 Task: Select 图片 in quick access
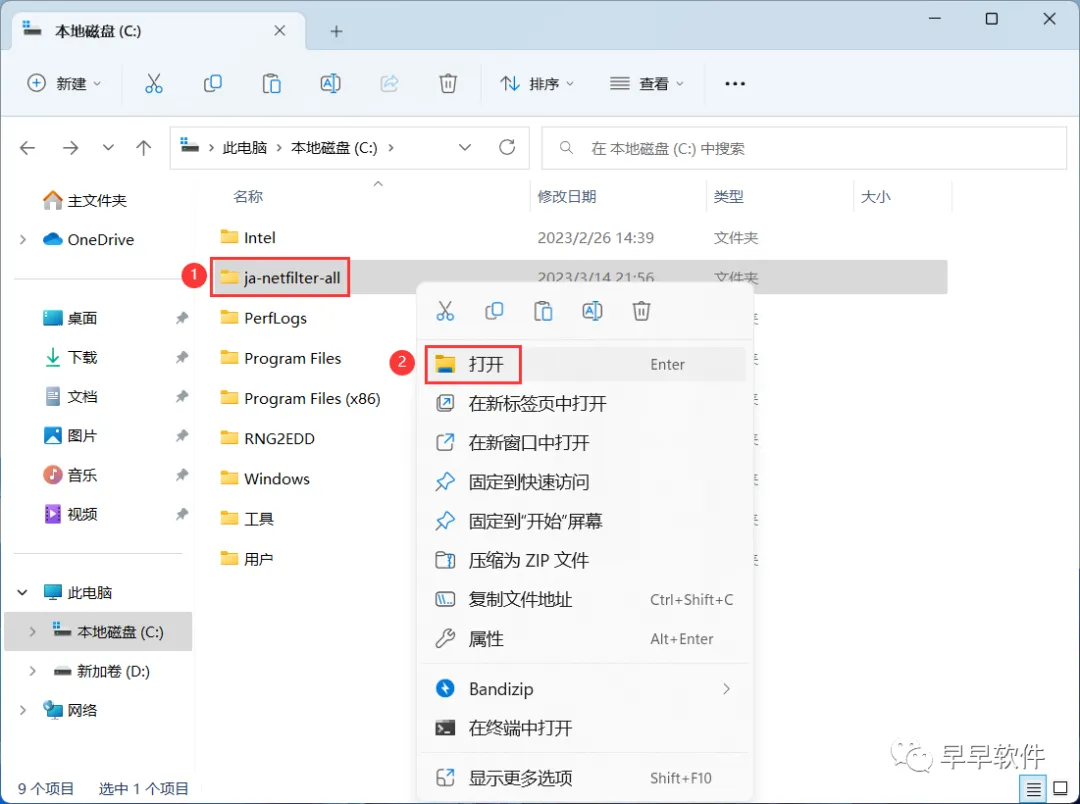[71, 436]
